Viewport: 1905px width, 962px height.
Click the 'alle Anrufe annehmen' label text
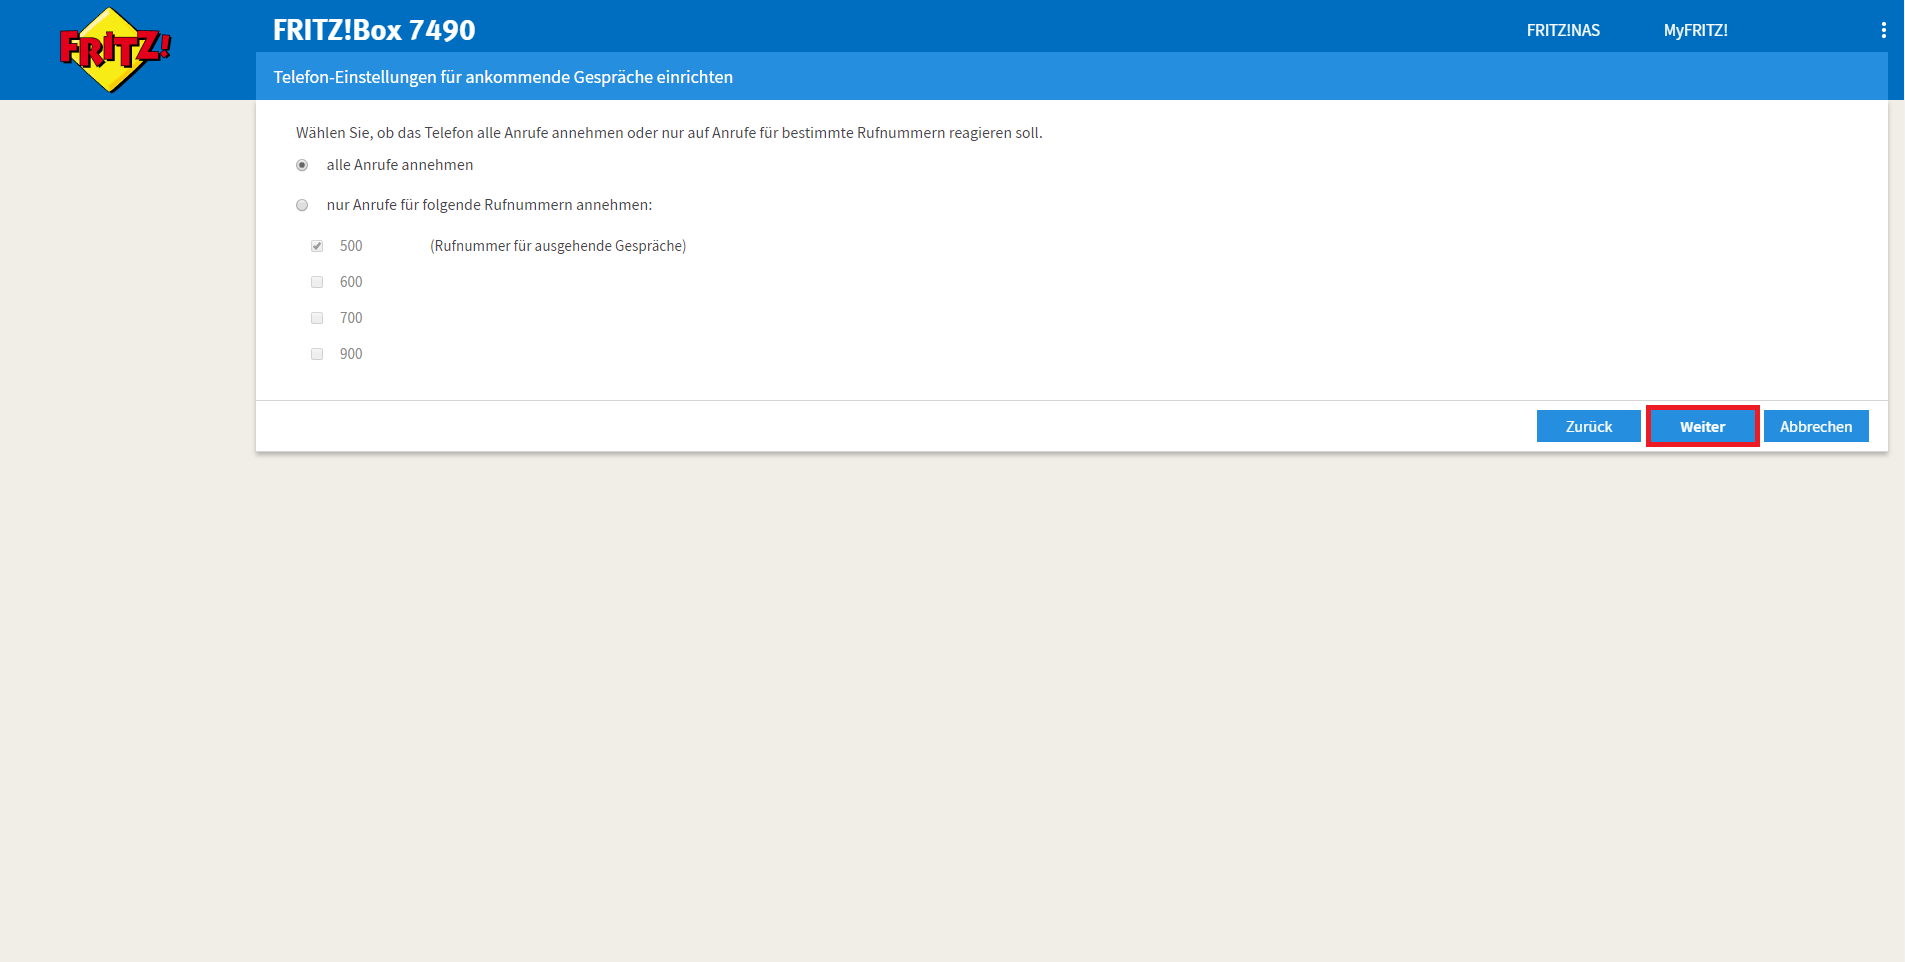click(399, 165)
